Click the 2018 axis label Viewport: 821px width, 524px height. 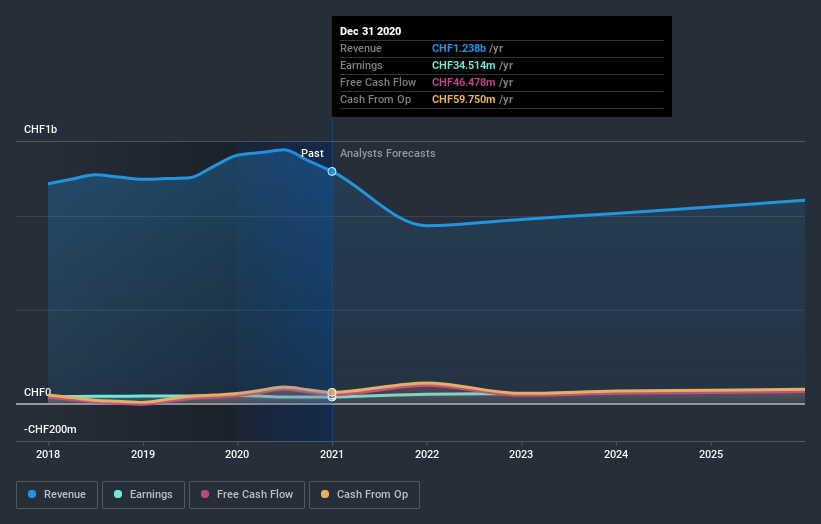coord(48,454)
